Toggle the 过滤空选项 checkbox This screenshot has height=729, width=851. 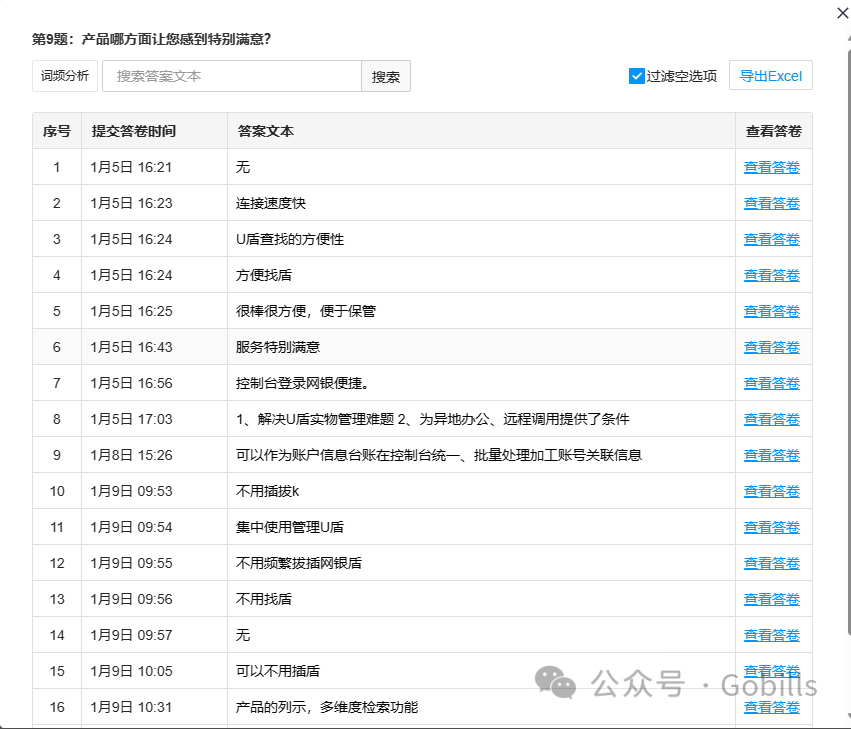click(x=637, y=76)
